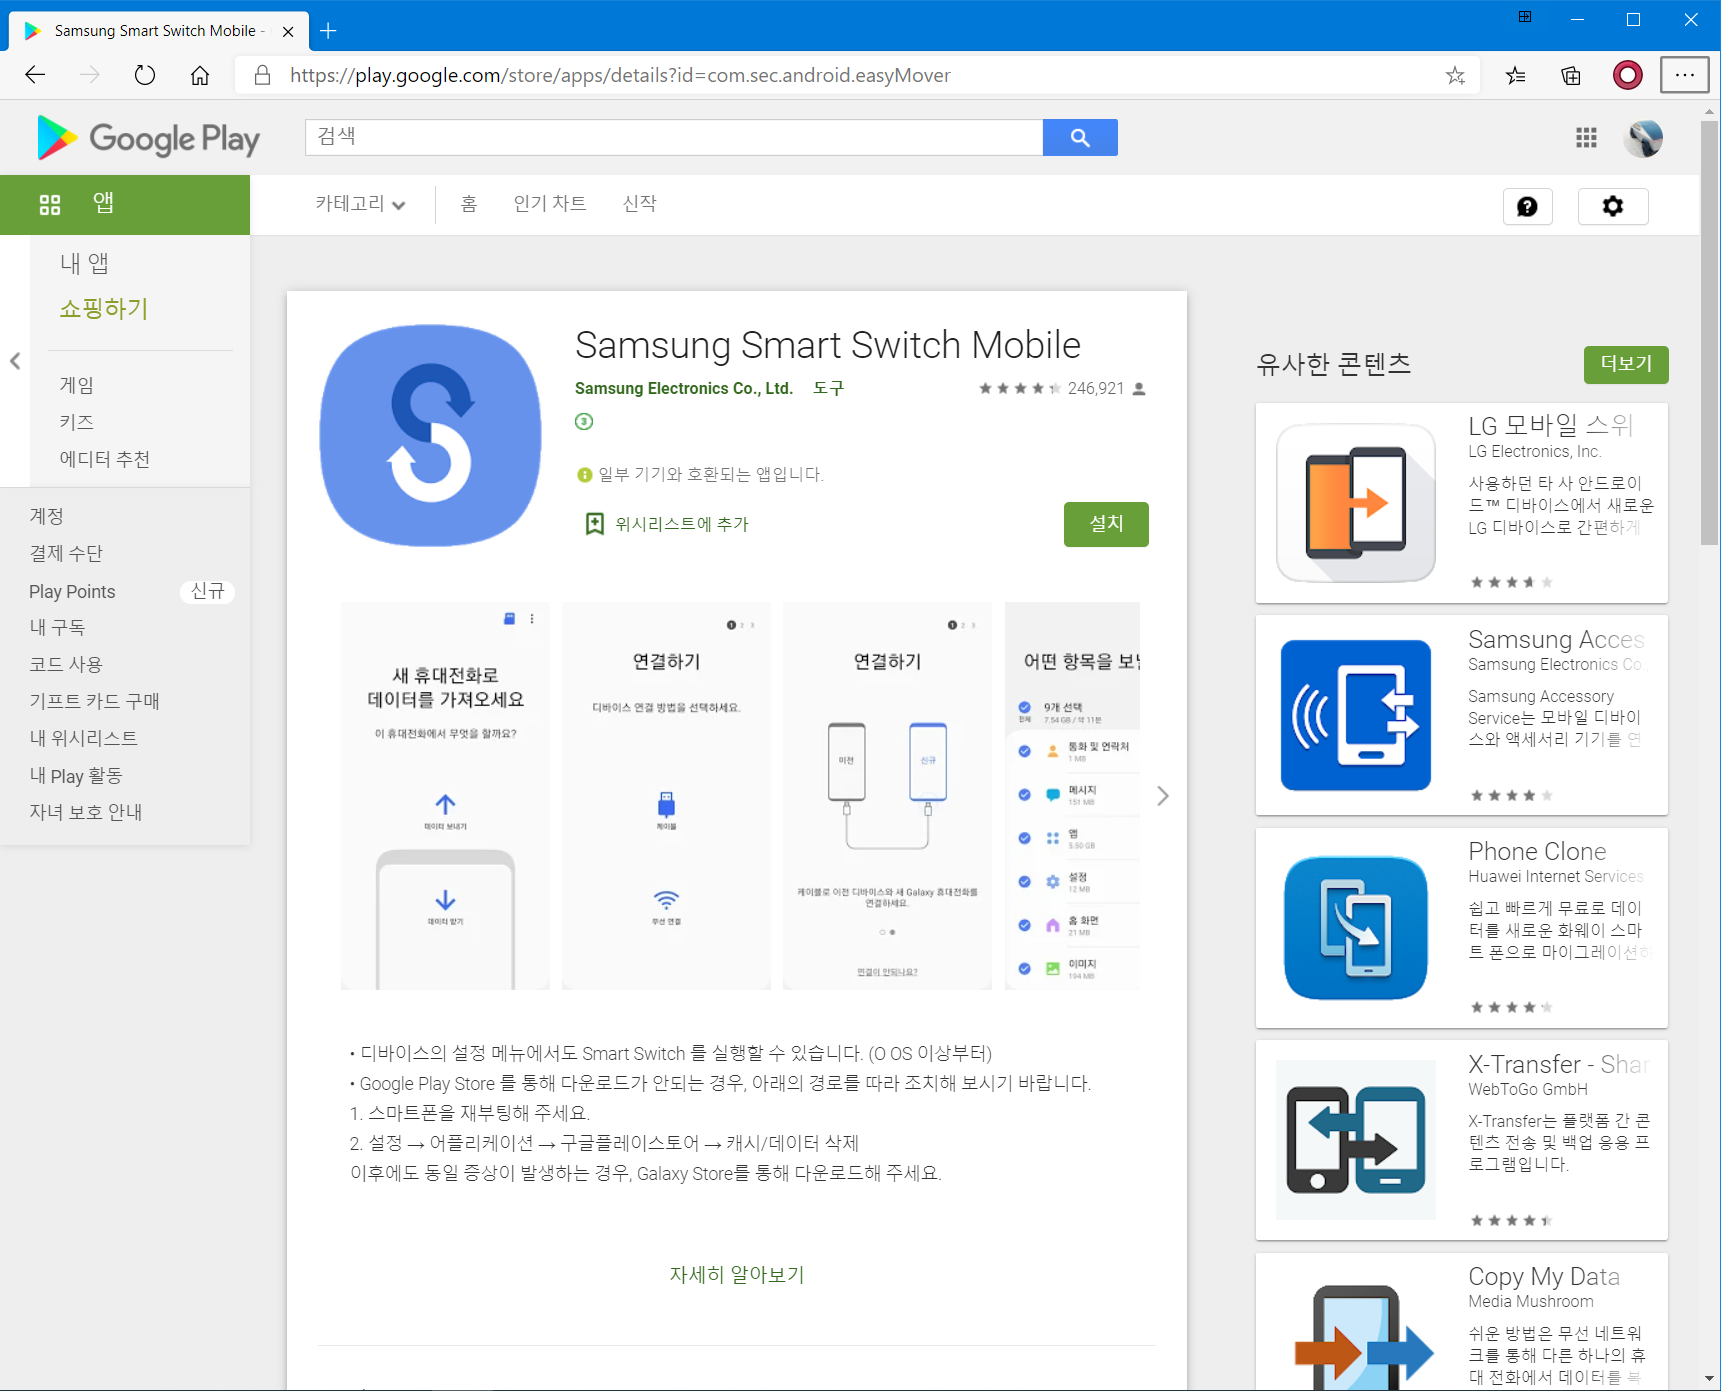Collapse the left sidebar arrow
Screen dimensions: 1721x1391
click(x=15, y=361)
